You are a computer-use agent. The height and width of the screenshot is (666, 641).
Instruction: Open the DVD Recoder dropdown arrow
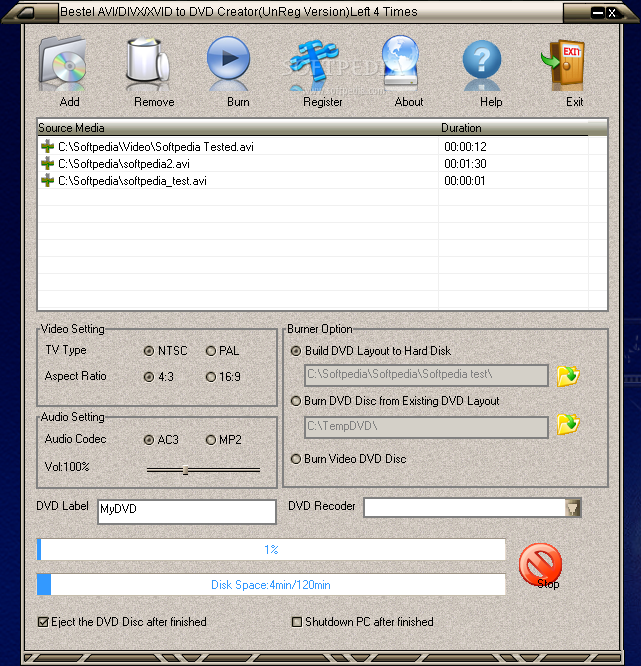573,508
